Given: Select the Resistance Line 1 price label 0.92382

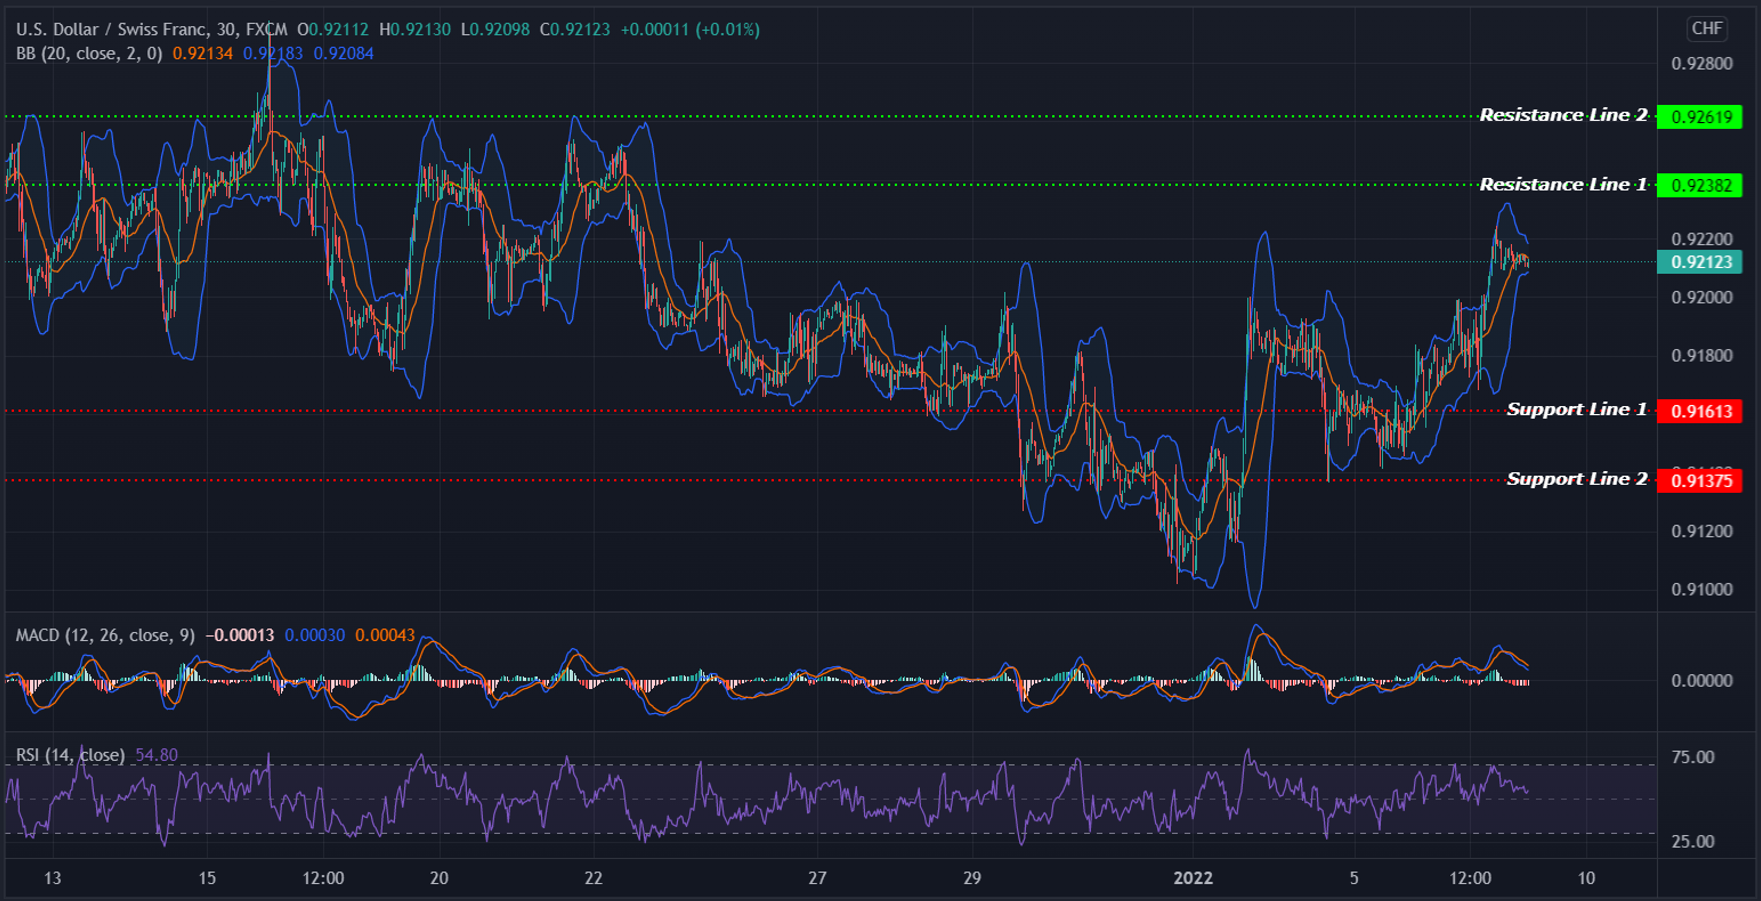Looking at the screenshot, I should (x=1703, y=184).
